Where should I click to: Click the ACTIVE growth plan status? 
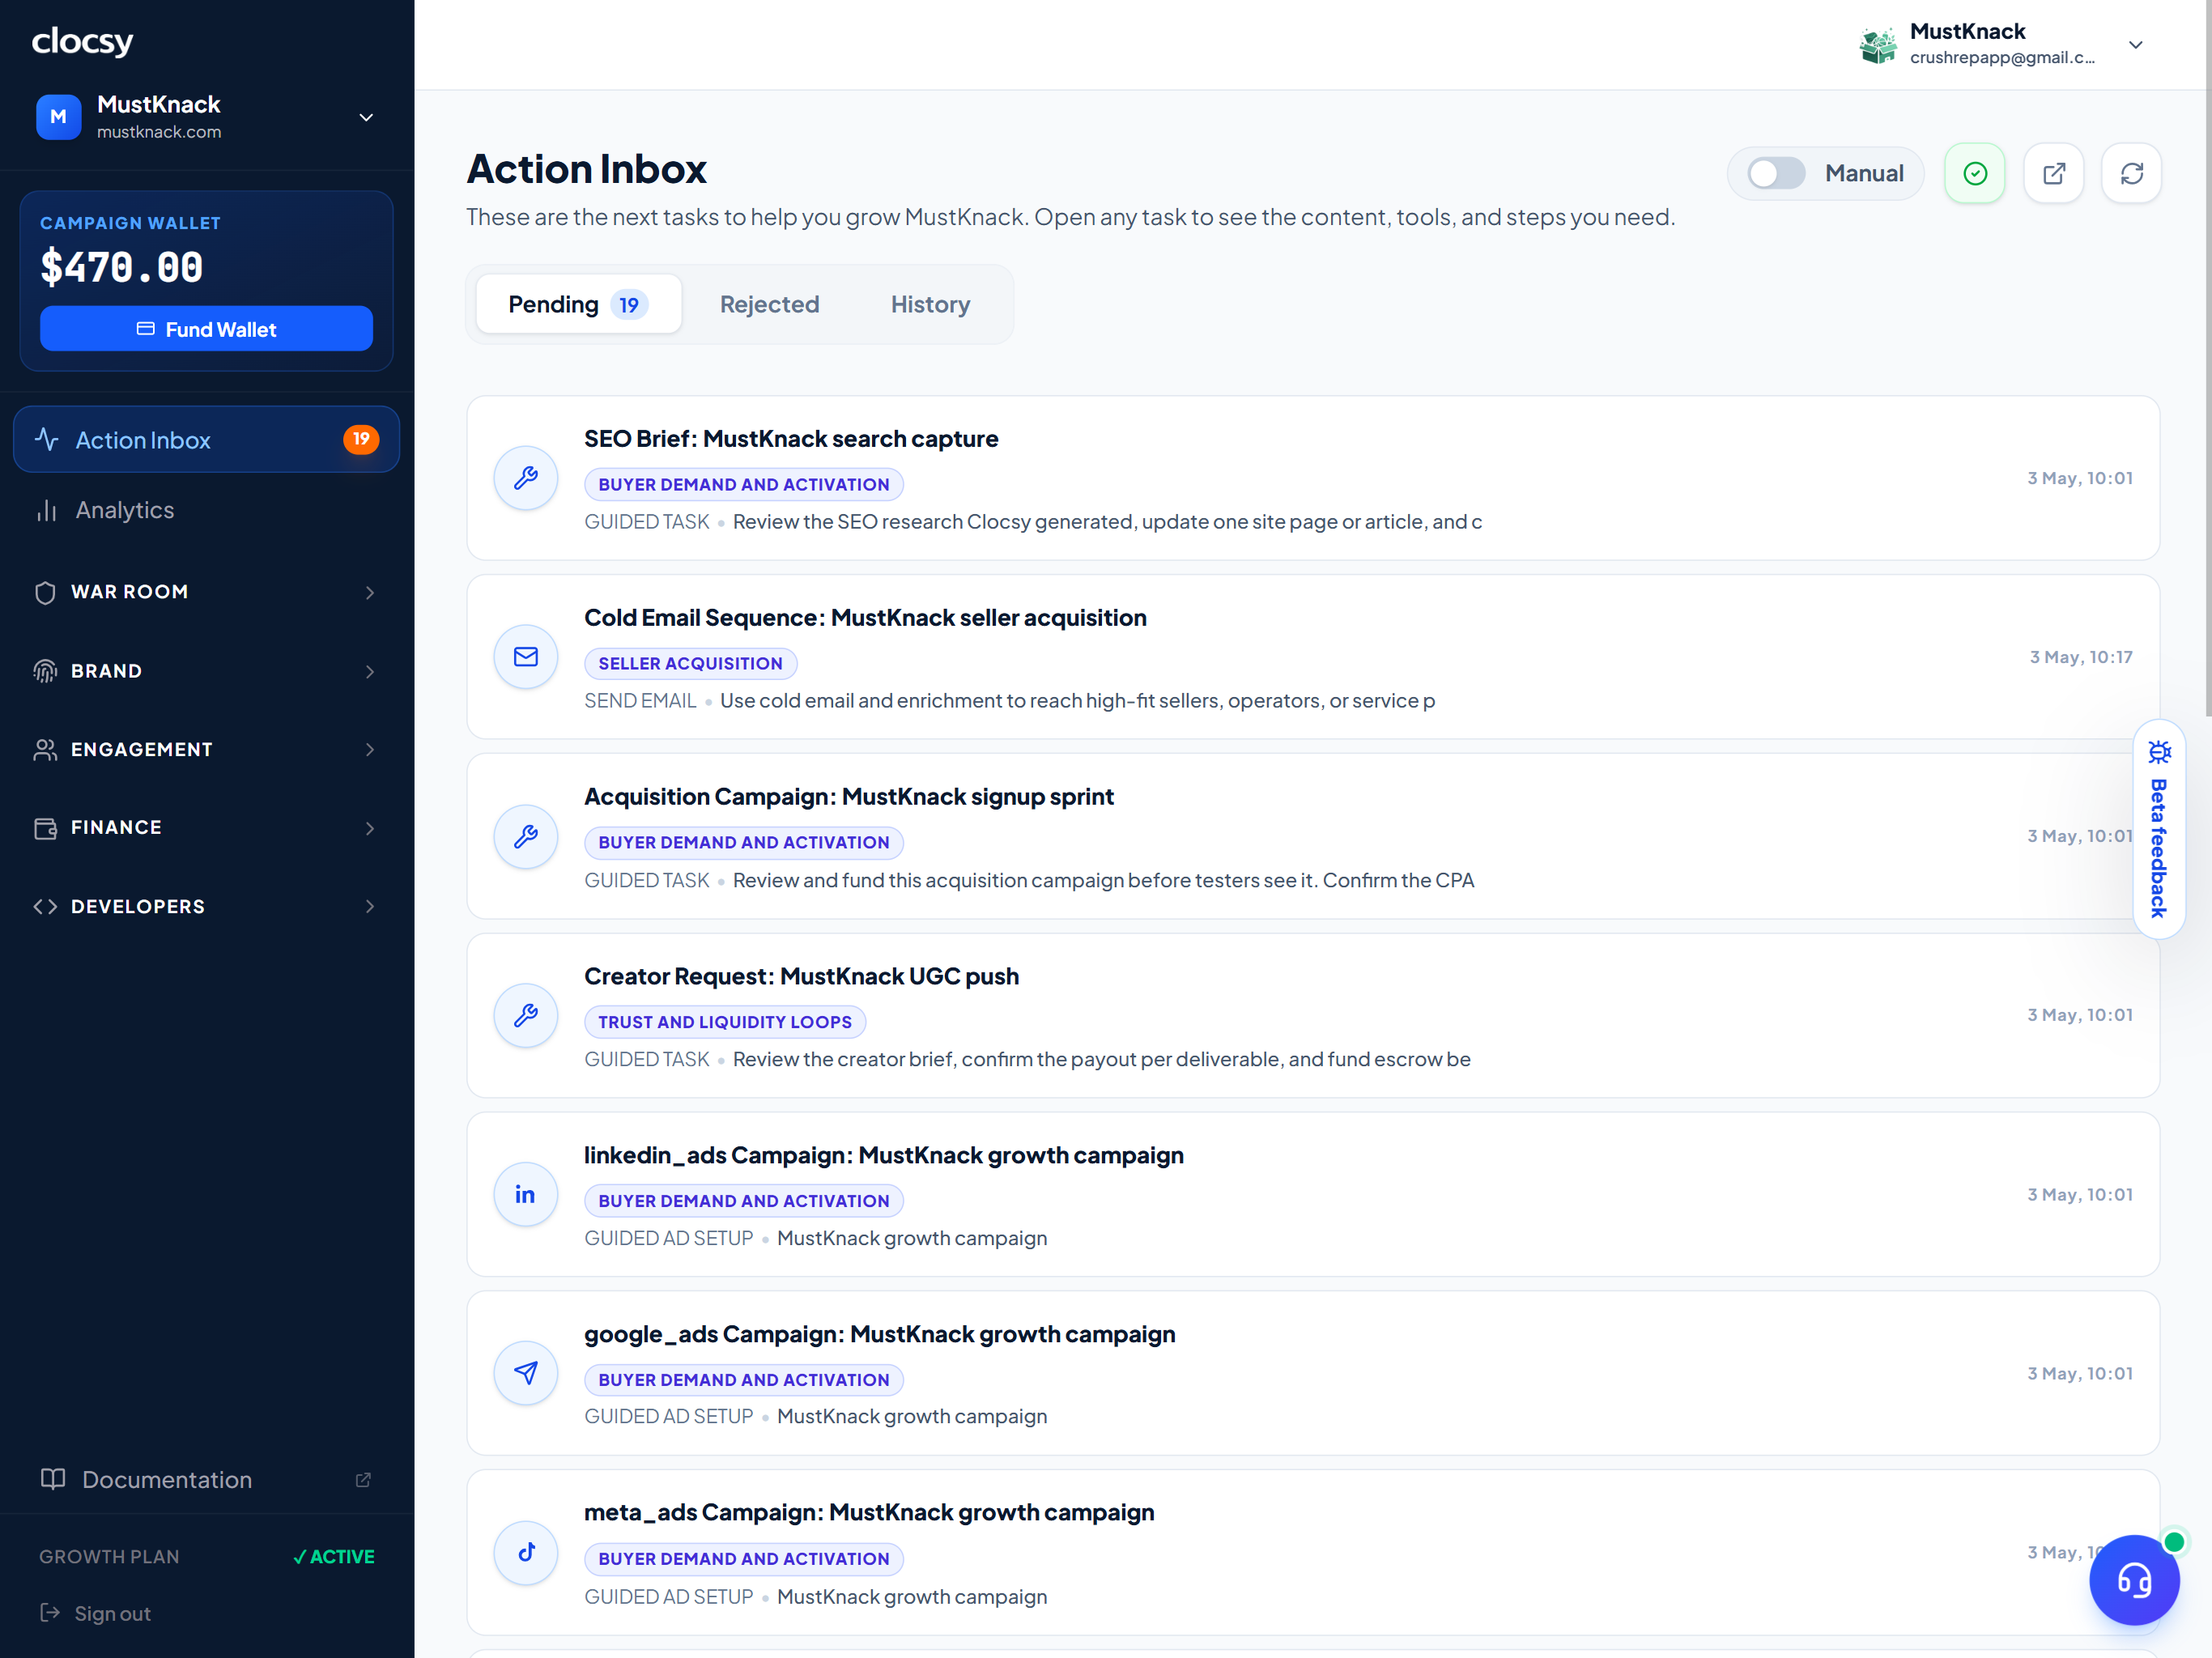tap(334, 1556)
